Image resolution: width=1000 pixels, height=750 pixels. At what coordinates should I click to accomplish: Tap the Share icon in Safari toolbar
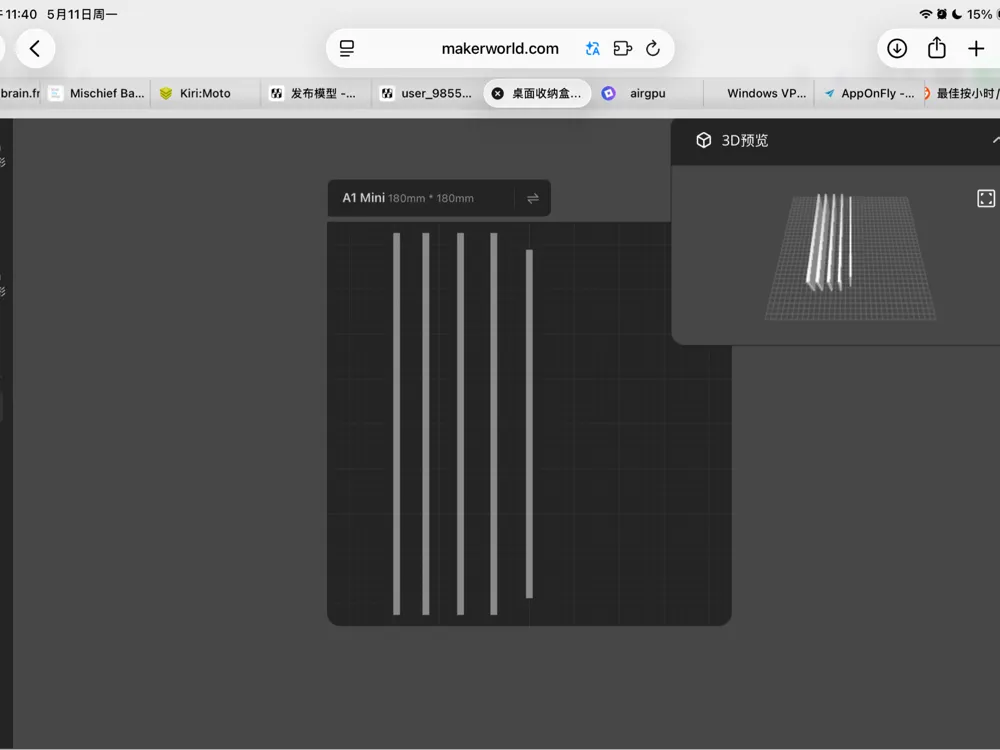pos(936,48)
